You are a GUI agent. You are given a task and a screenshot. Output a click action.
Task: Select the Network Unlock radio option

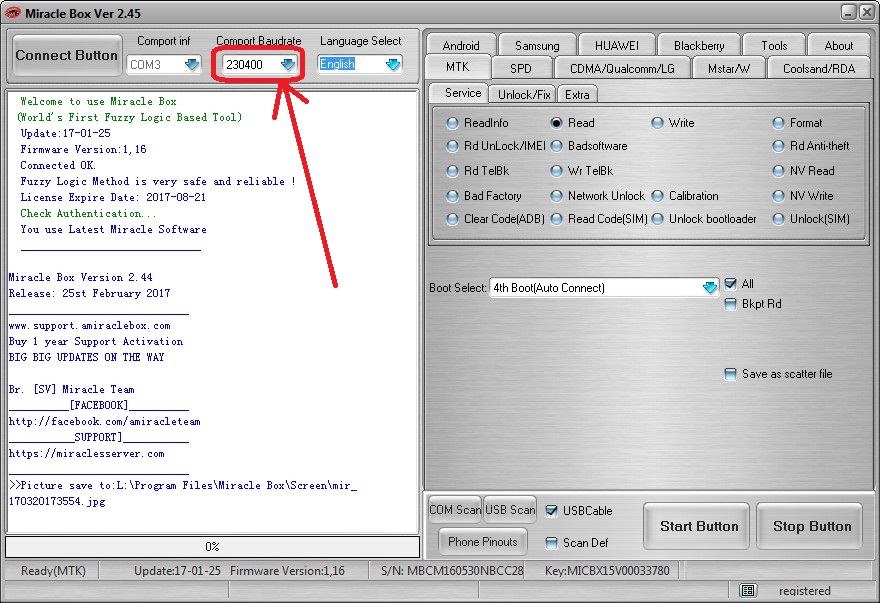(598, 196)
